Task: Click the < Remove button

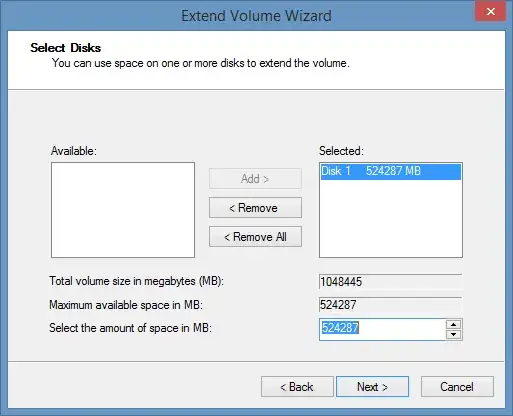Action: click(x=255, y=208)
